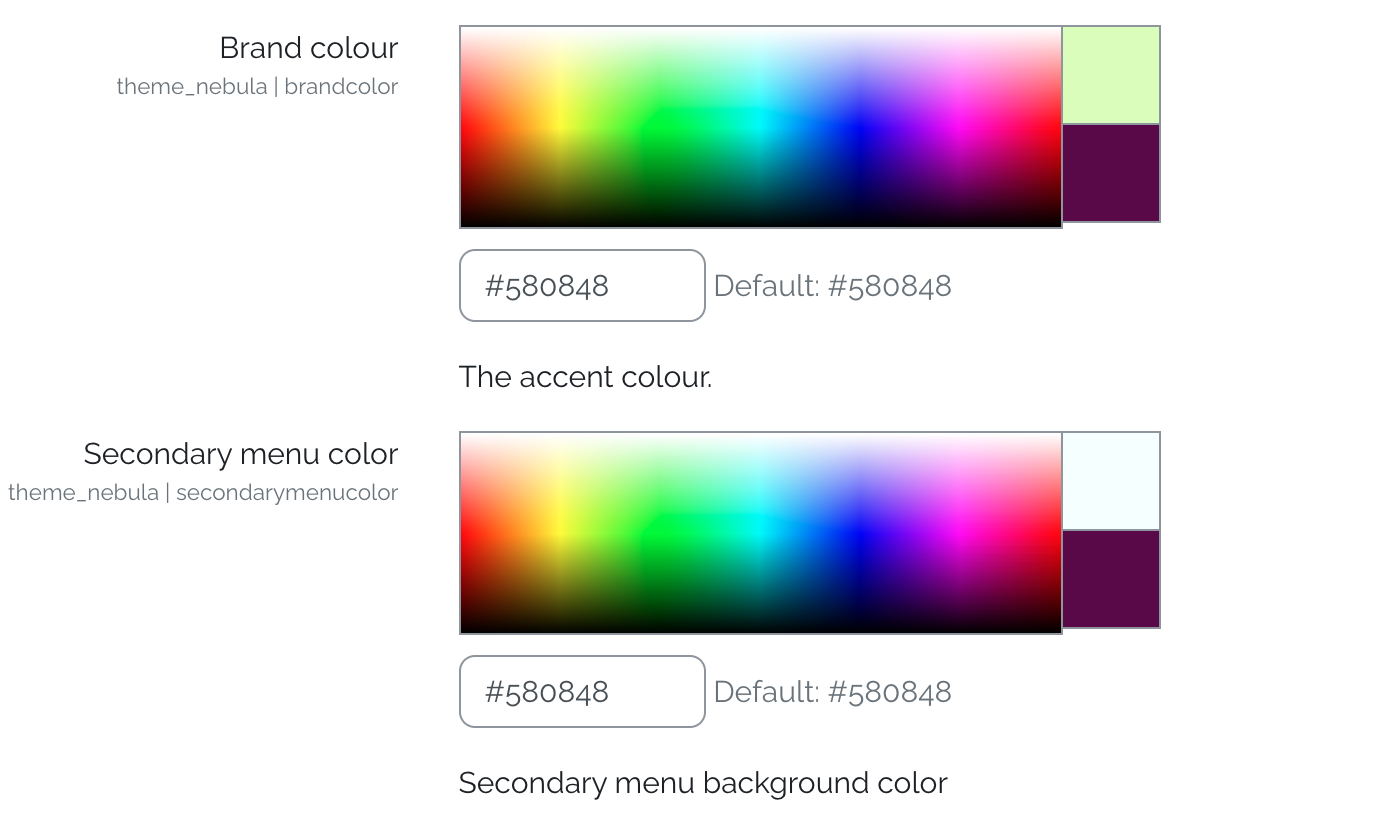Click the theme_nebula | brandcolor setting name
Screen dimensions: 1392x824
click(x=257, y=86)
